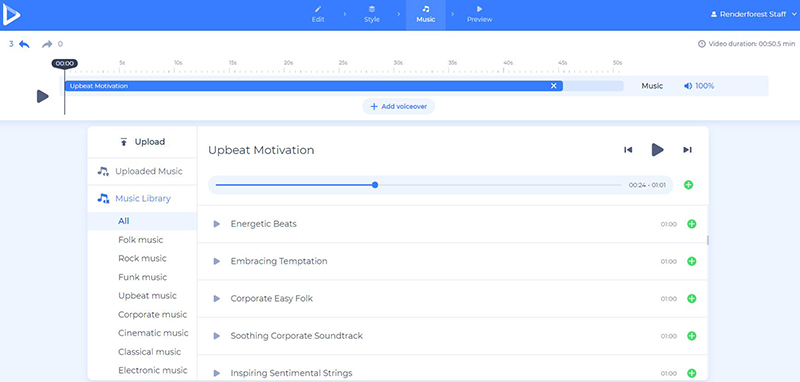The width and height of the screenshot is (800, 382).
Task: Remove Upbeat Motivation track with X
Action: point(554,86)
